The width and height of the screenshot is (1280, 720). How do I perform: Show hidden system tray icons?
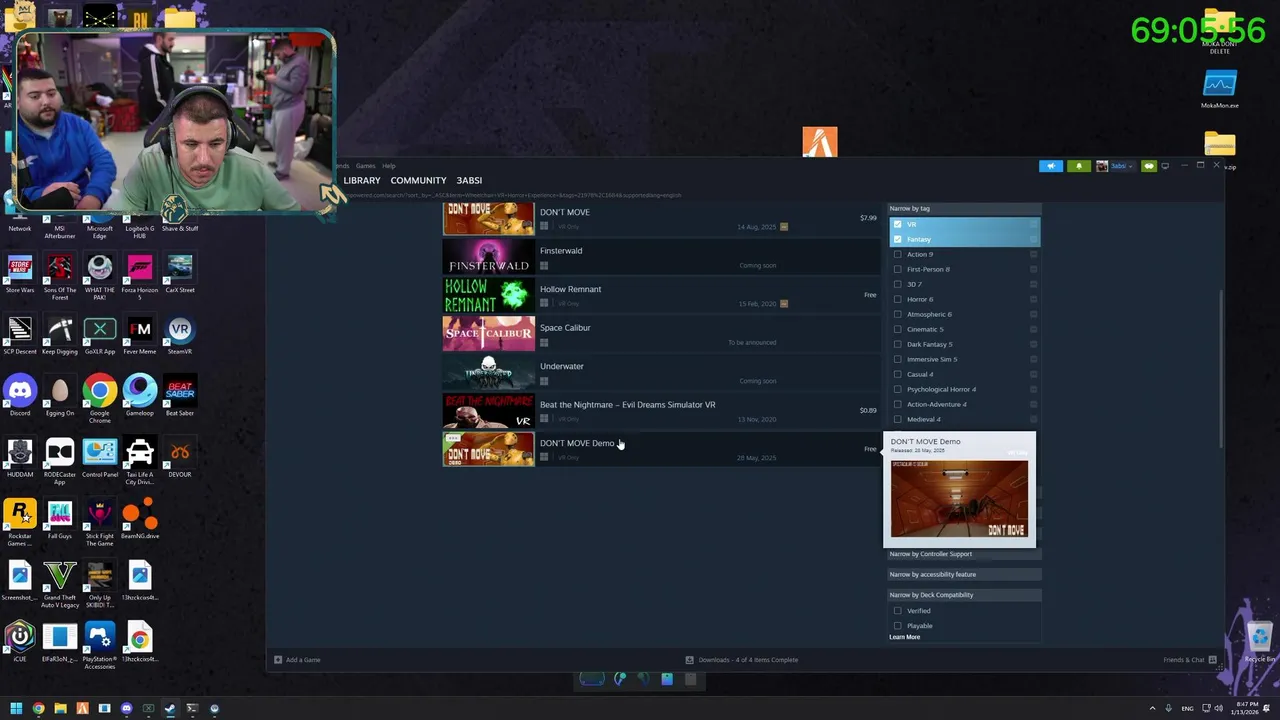pyautogui.click(x=1152, y=708)
